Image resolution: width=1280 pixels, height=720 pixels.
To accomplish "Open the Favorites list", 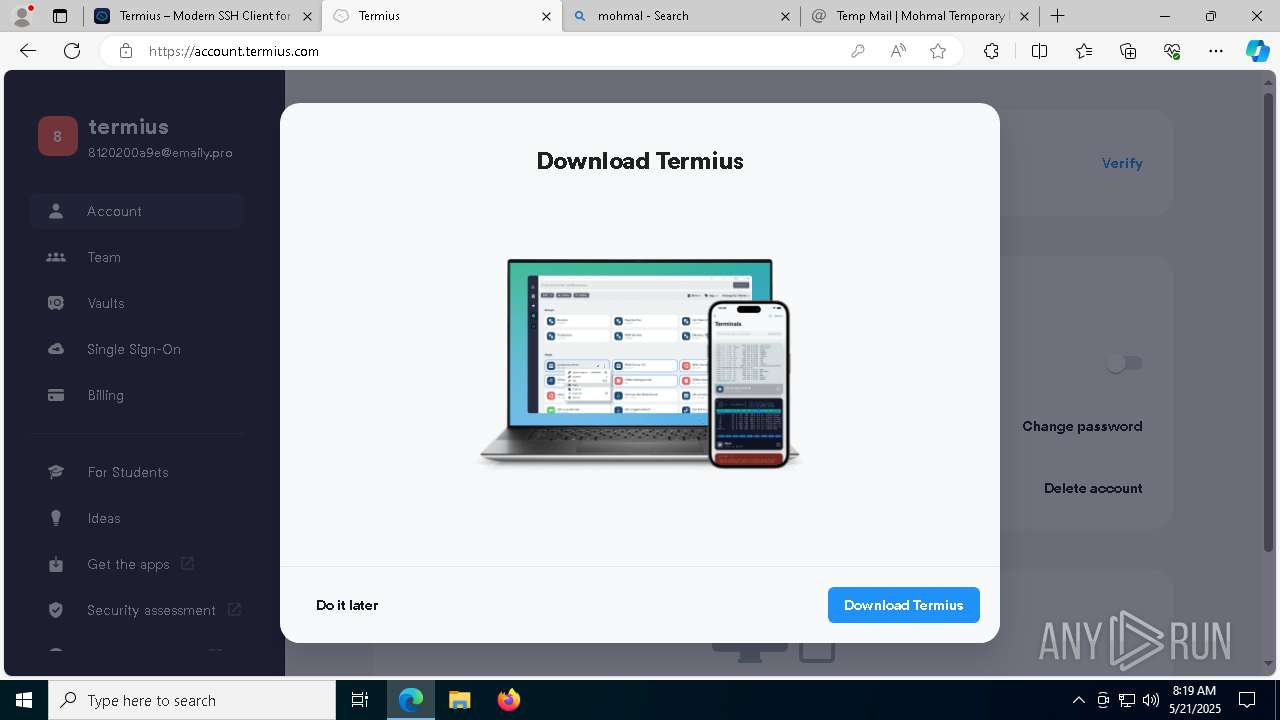I will click(x=1084, y=51).
